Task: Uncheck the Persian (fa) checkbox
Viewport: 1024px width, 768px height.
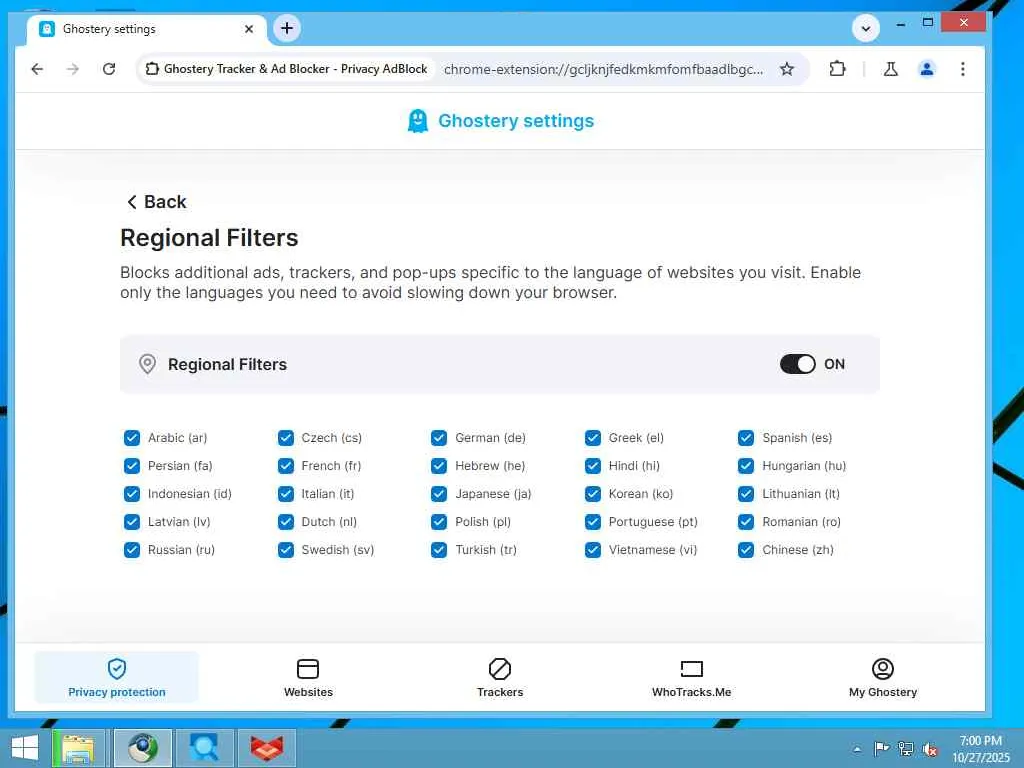Action: 132,466
